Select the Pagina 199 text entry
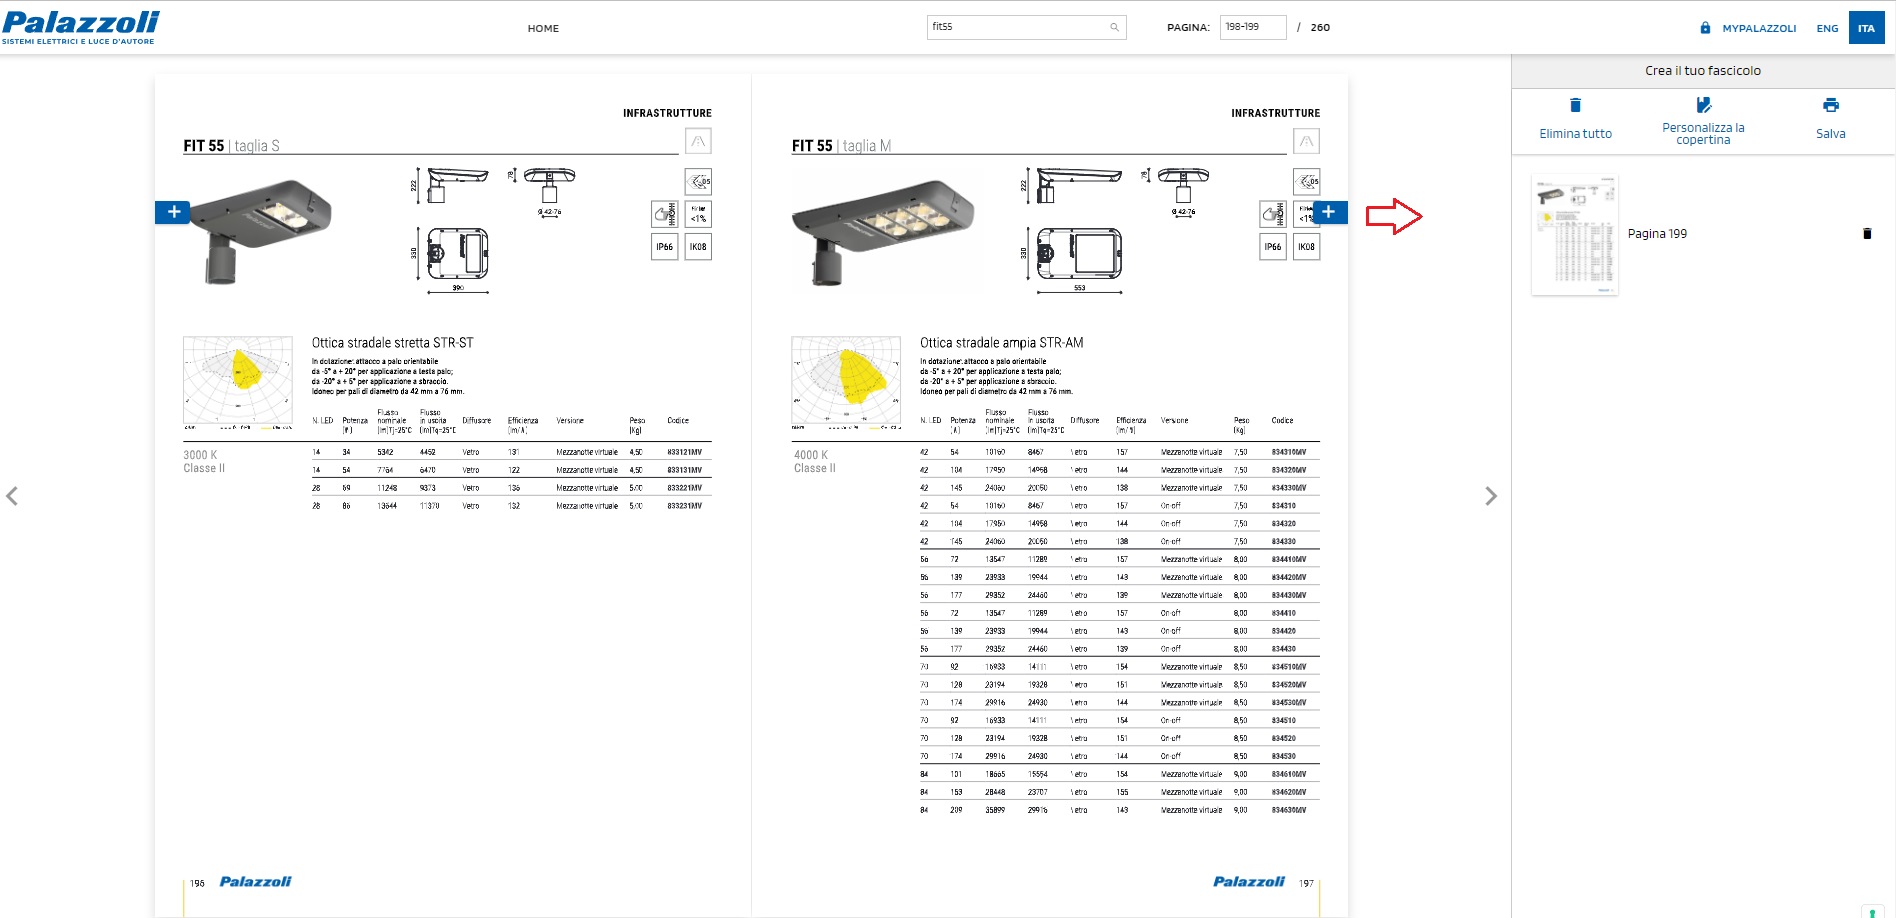 click(x=1657, y=234)
